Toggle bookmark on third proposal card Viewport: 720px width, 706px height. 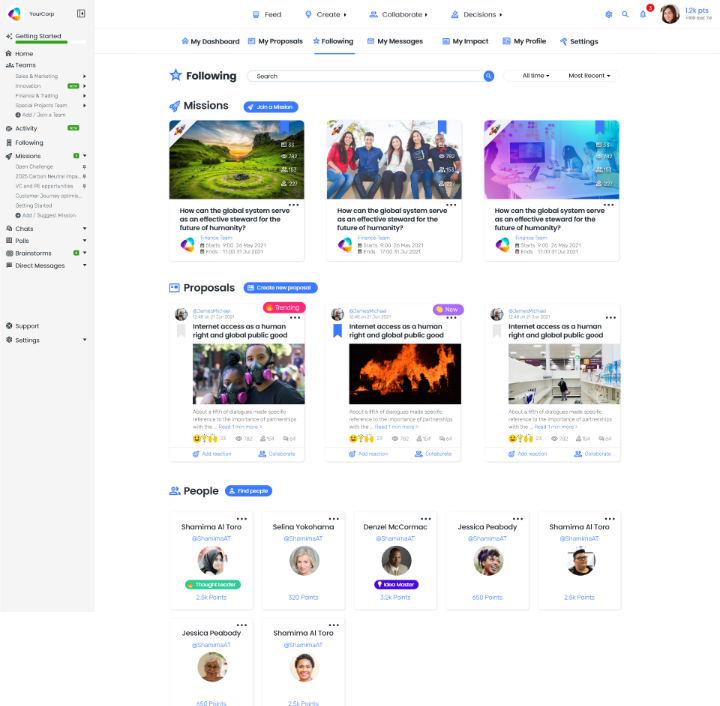click(497, 331)
